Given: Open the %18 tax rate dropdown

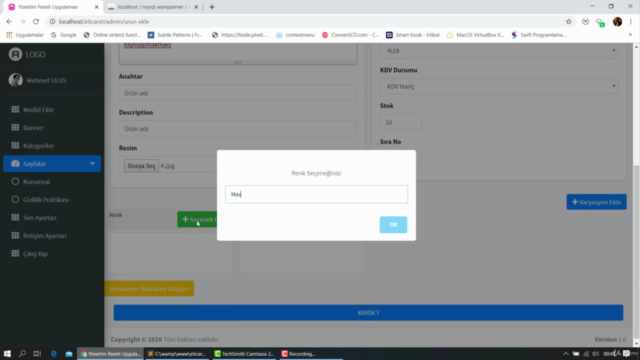Looking at the screenshot, I should [x=499, y=51].
